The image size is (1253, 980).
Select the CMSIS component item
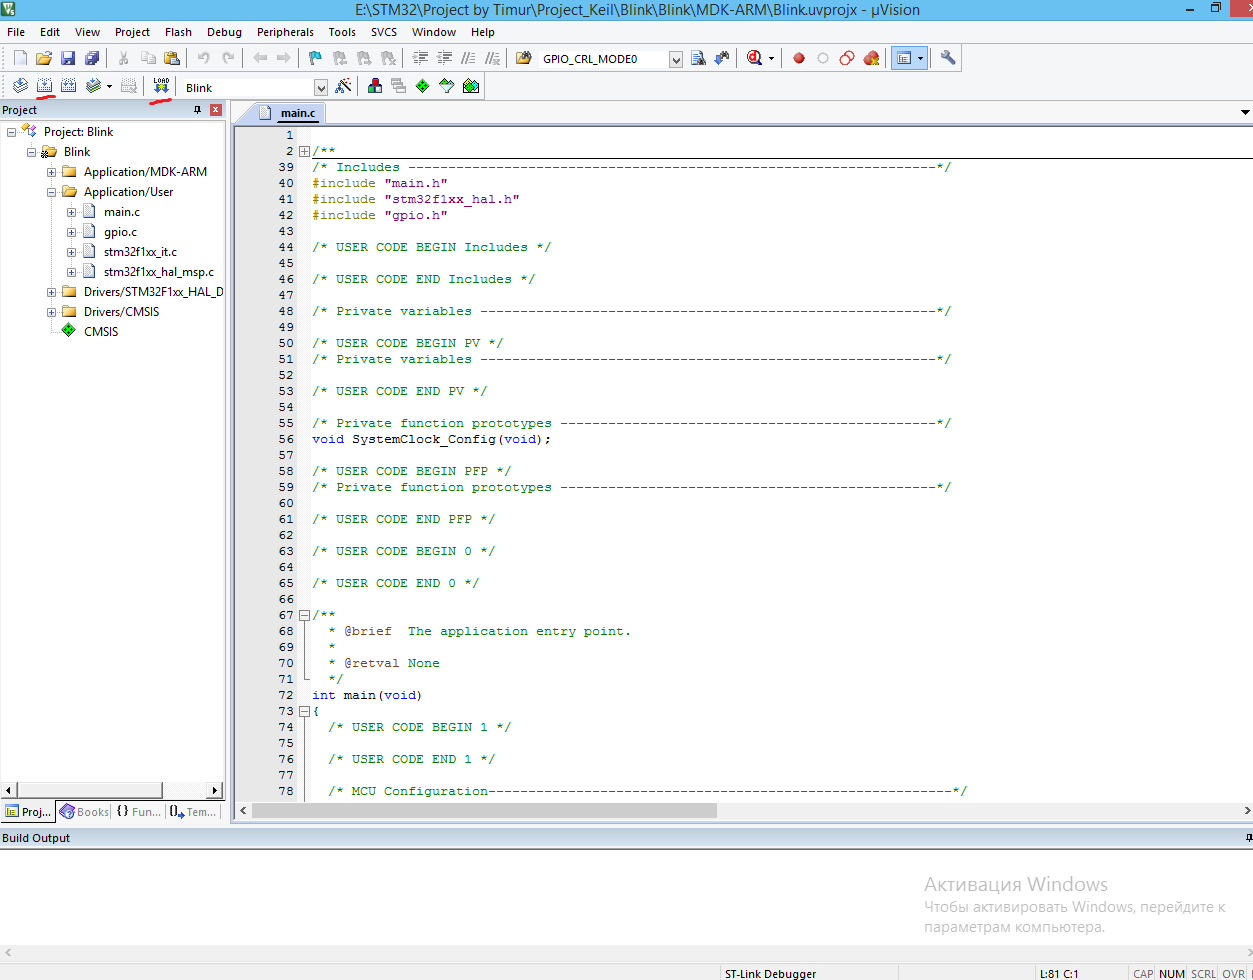coord(101,332)
